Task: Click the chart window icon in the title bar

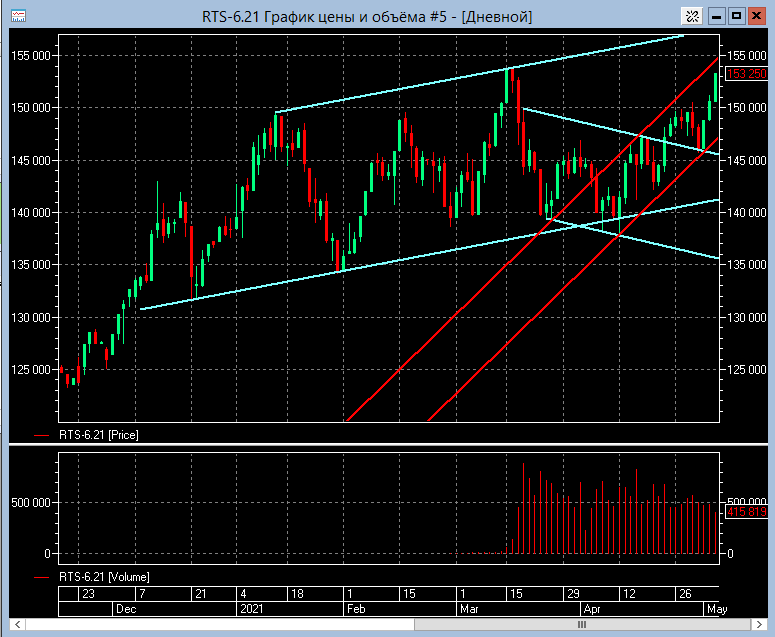Action: pyautogui.click(x=18, y=16)
